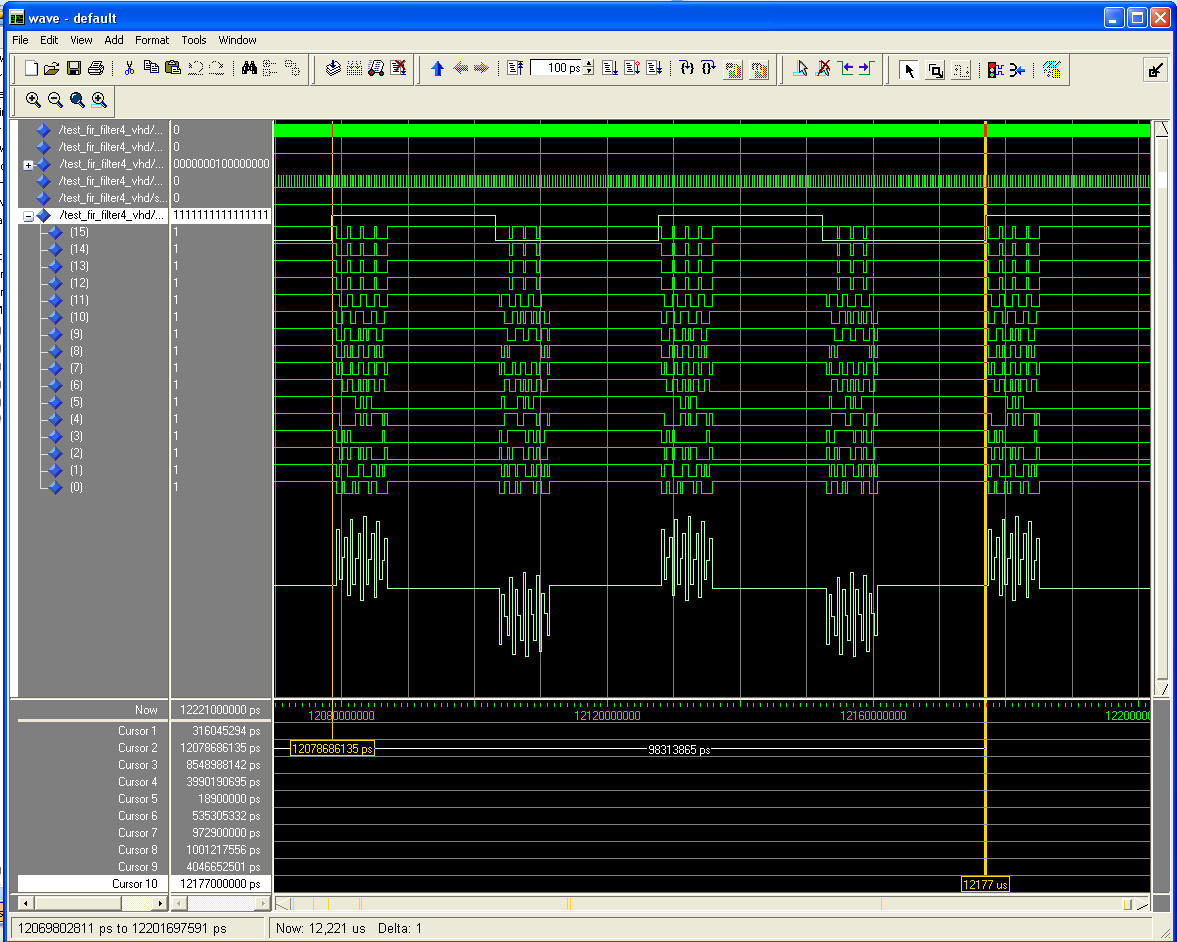Screen dimensions: 1177x942
Task: Select bit (12) in the signal list
Action: tap(79, 283)
